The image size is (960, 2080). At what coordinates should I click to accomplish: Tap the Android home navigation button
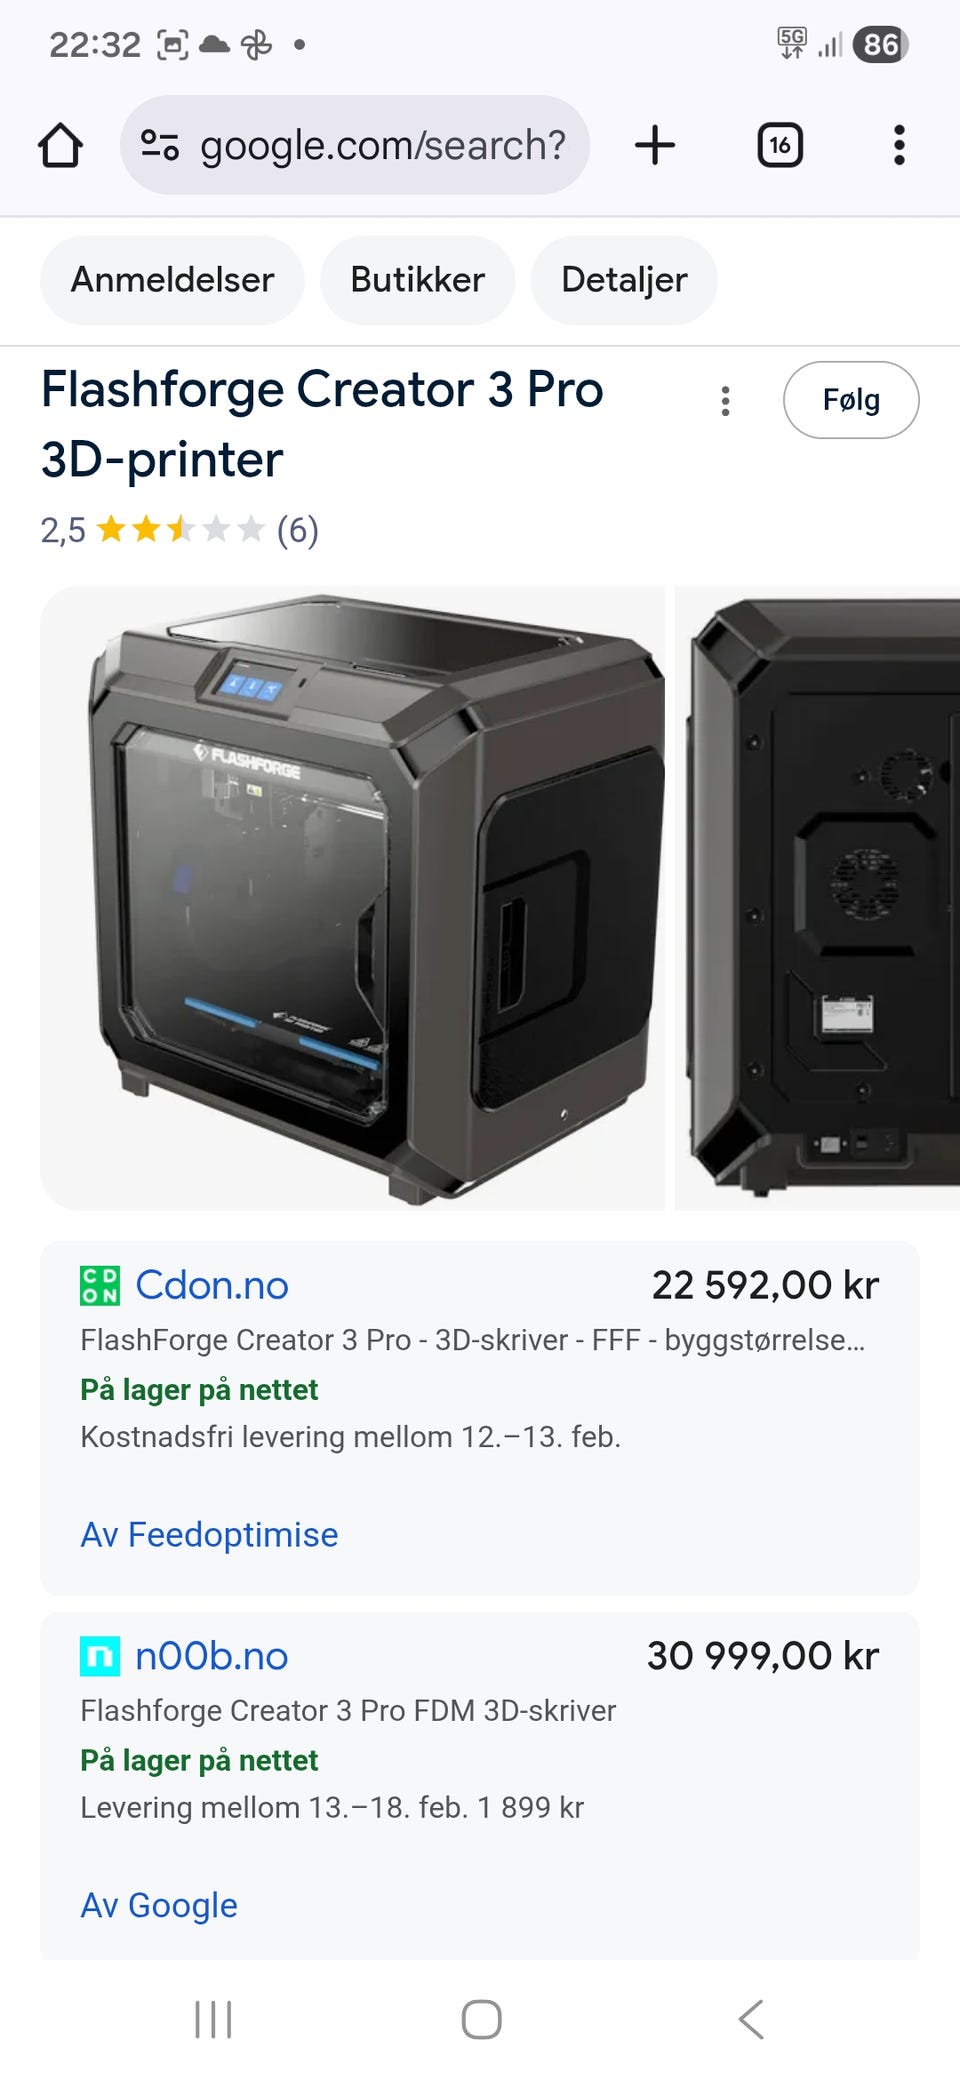(x=481, y=2019)
